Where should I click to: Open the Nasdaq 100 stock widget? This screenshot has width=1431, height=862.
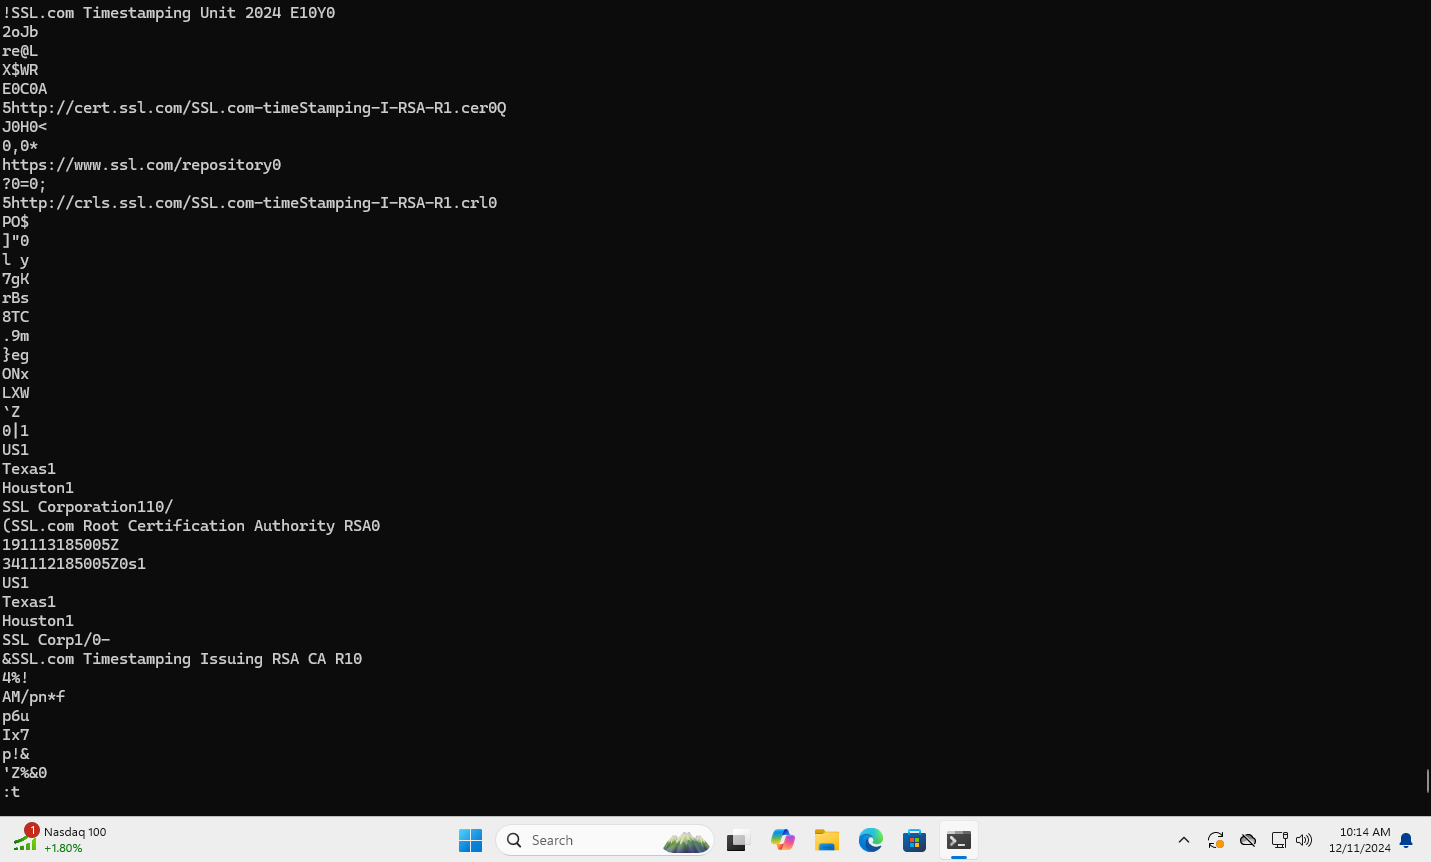[x=60, y=840]
